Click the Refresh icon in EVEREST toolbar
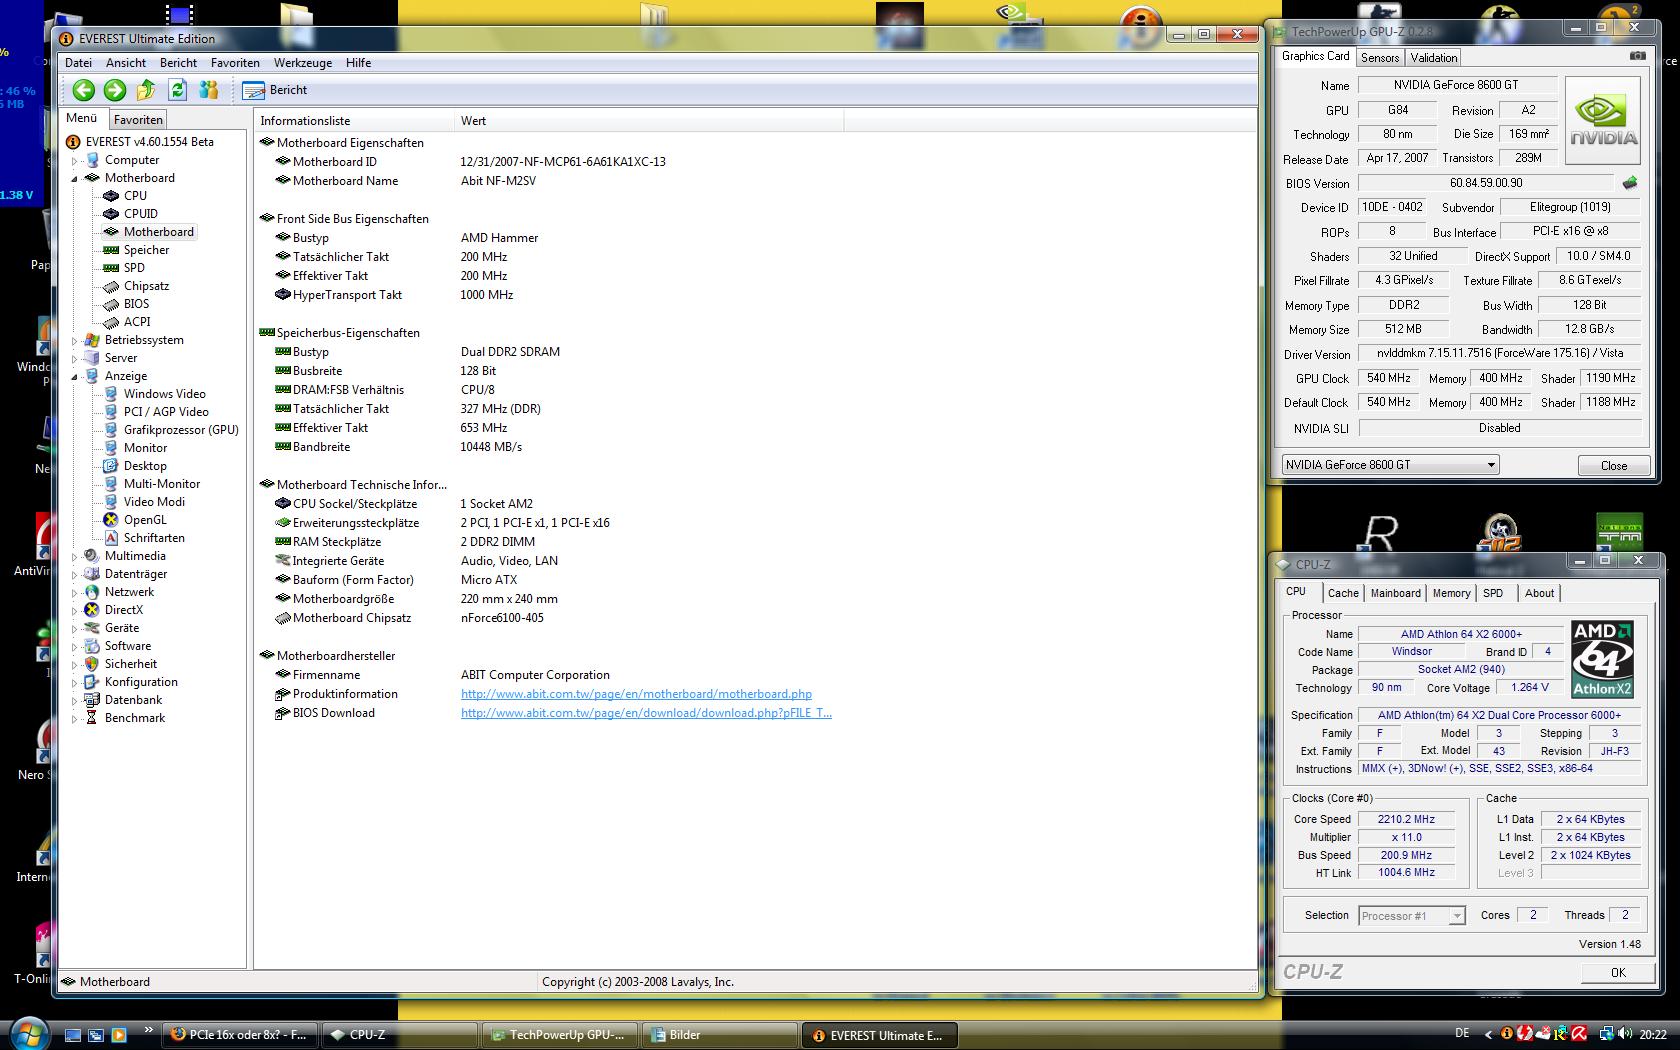Screen dimensions: 1680x1050 tap(177, 90)
